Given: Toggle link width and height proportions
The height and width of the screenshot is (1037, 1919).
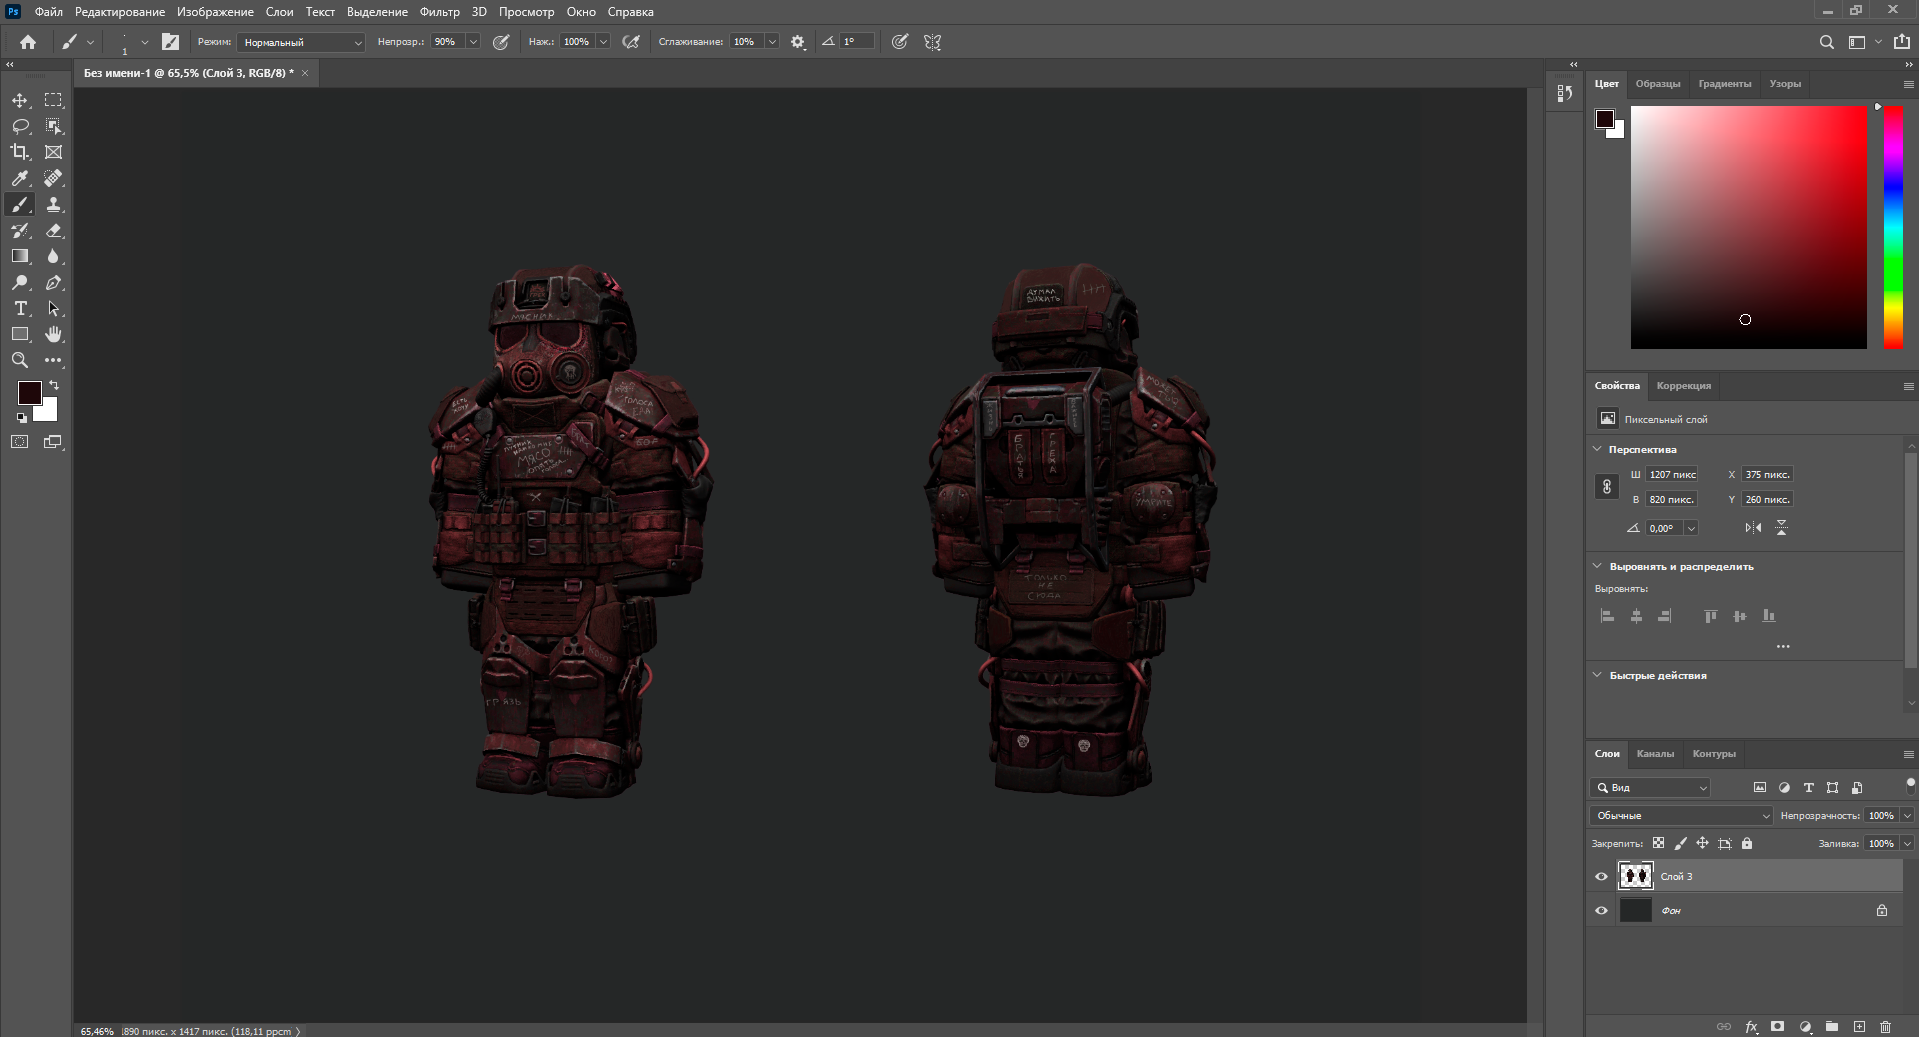Looking at the screenshot, I should pyautogui.click(x=1607, y=487).
